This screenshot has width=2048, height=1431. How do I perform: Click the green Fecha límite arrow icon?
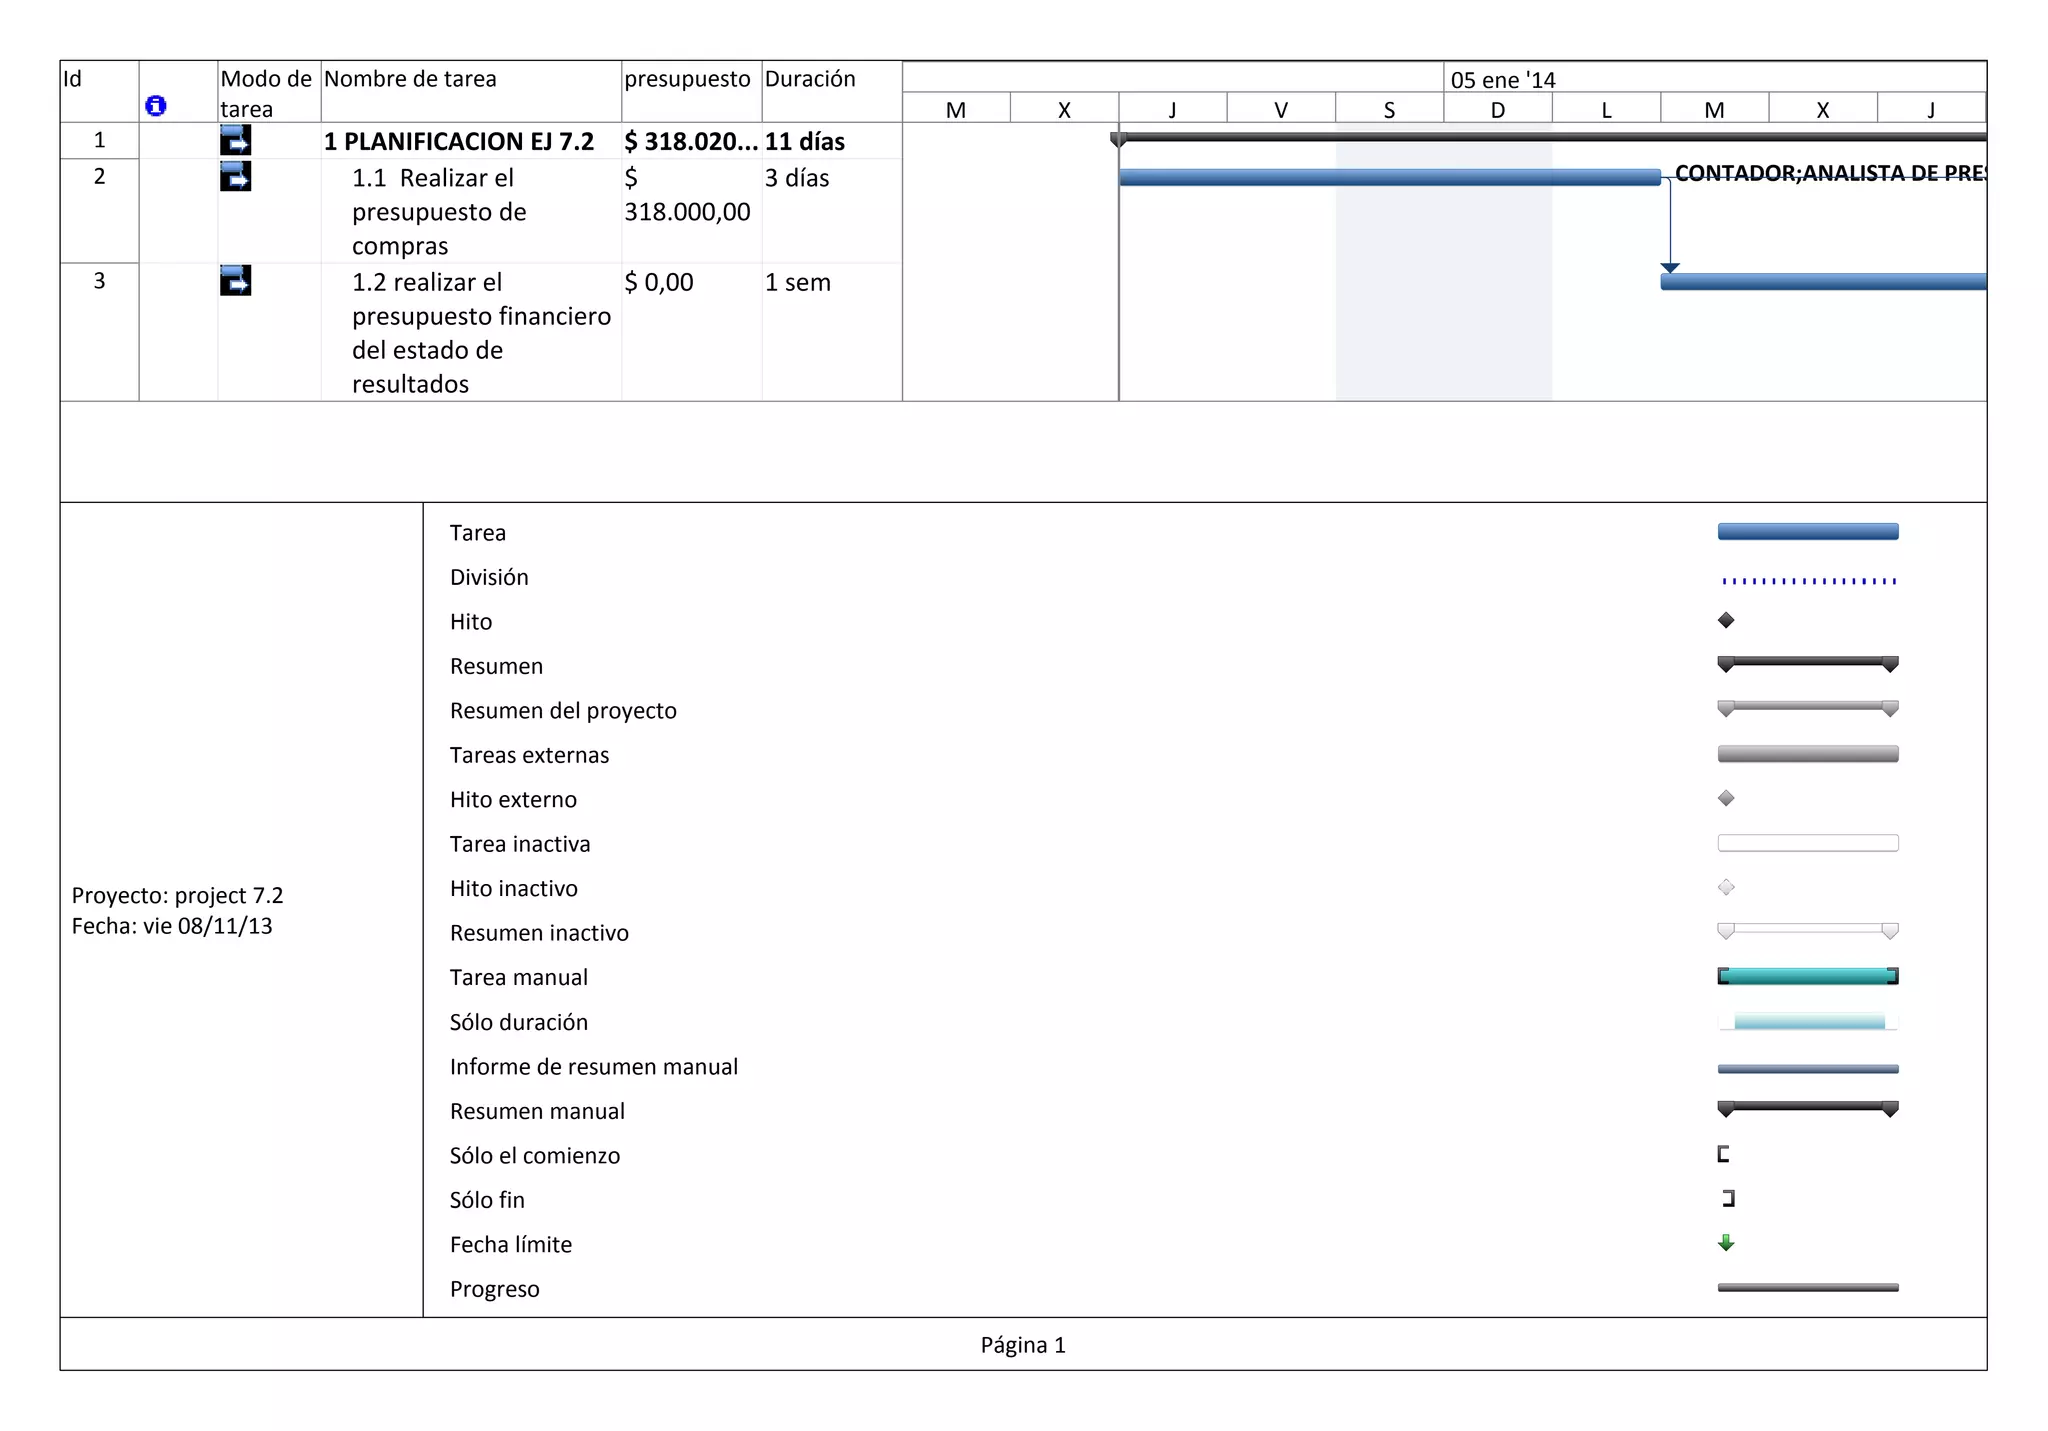click(x=1725, y=1243)
